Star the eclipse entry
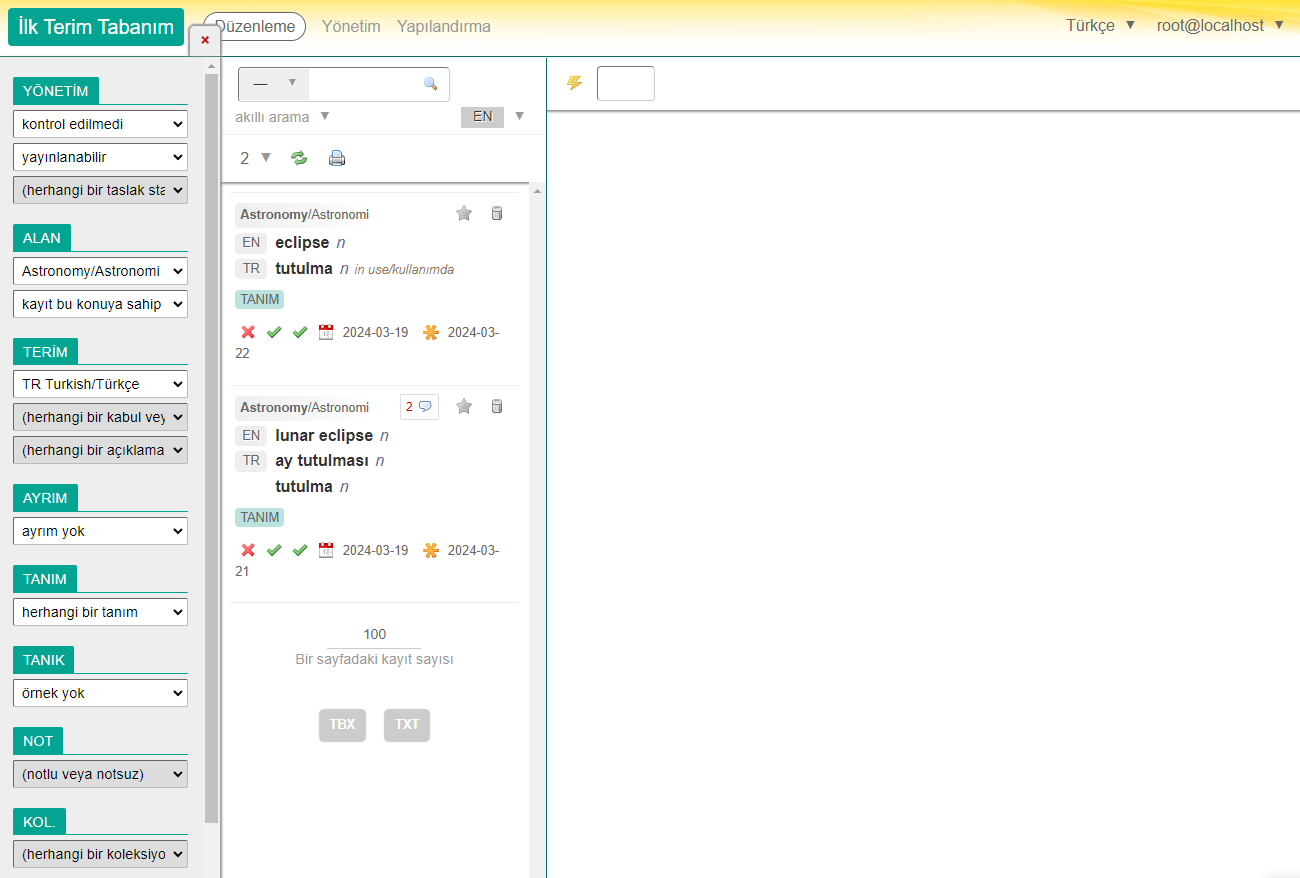Viewport: 1300px width, 878px height. (x=464, y=213)
